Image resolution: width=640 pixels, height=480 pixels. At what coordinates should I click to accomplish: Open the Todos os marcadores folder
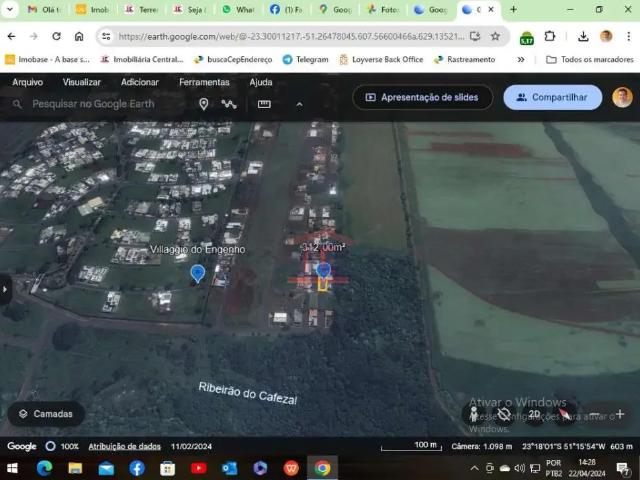click(590, 60)
